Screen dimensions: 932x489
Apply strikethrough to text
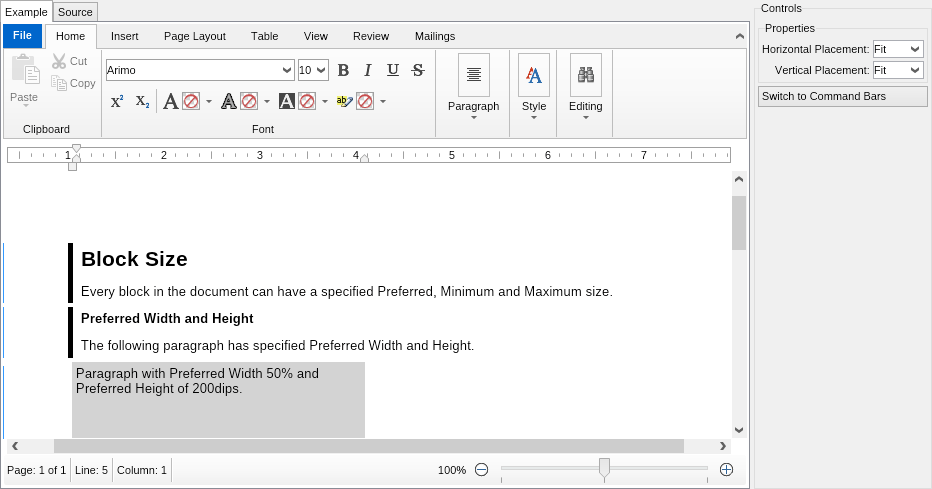tap(418, 70)
